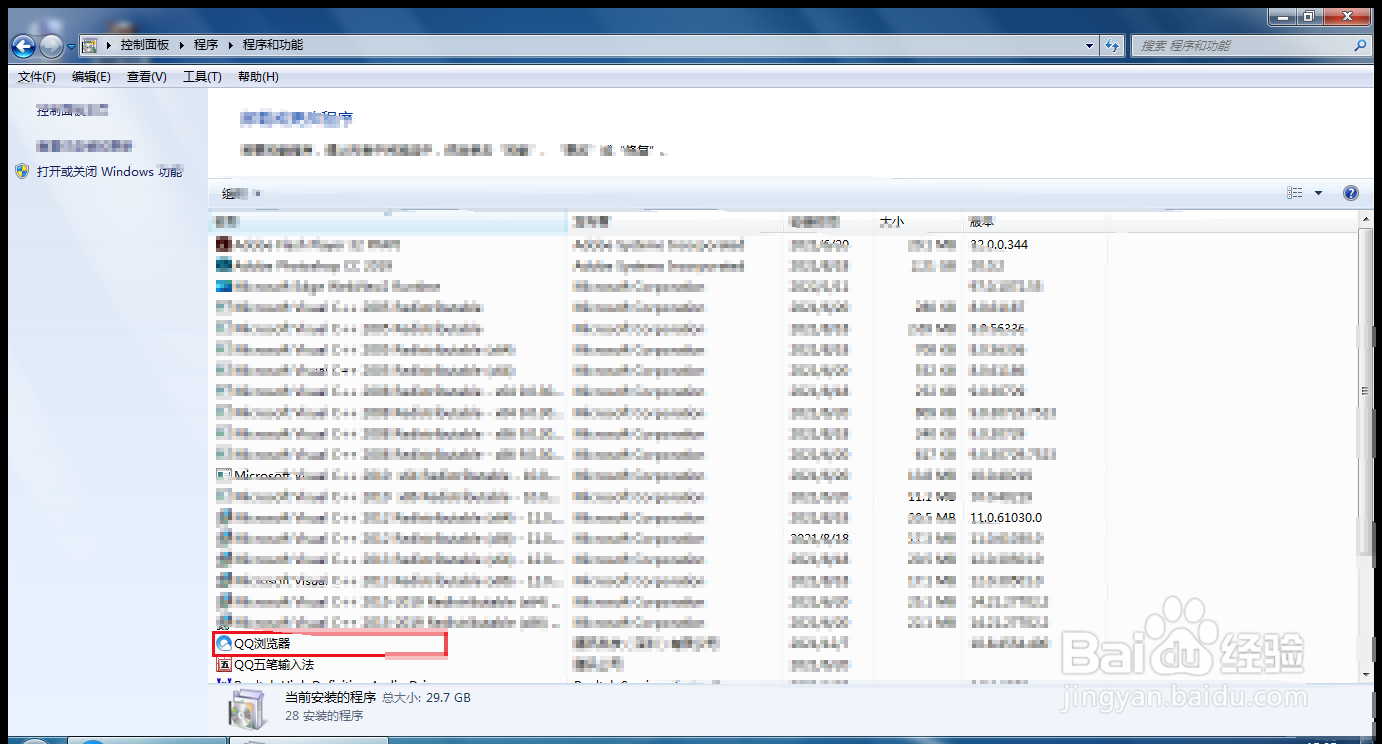The width and height of the screenshot is (1382, 744).
Task: Open help with the blue question mark icon
Action: tap(1350, 193)
